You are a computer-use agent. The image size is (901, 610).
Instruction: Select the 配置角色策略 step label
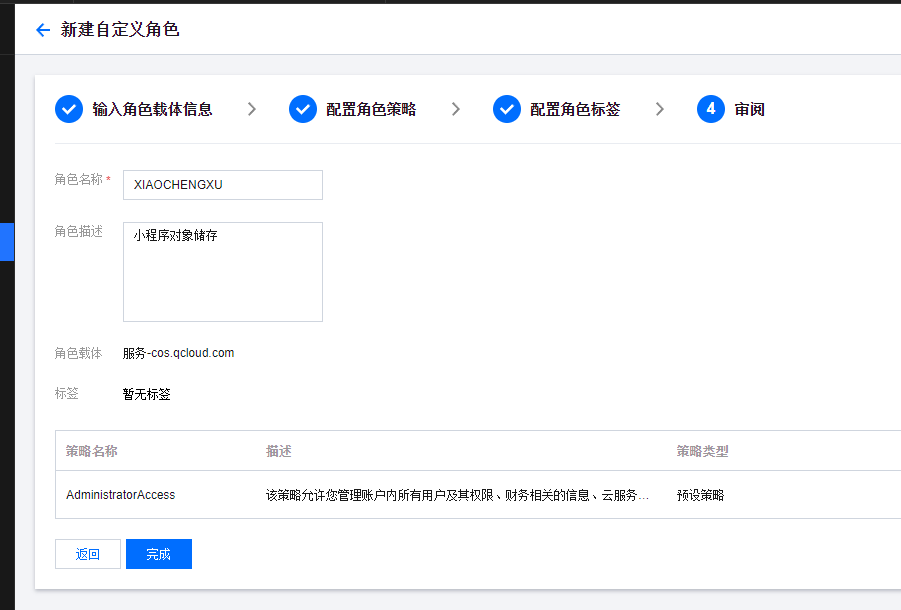(371, 109)
